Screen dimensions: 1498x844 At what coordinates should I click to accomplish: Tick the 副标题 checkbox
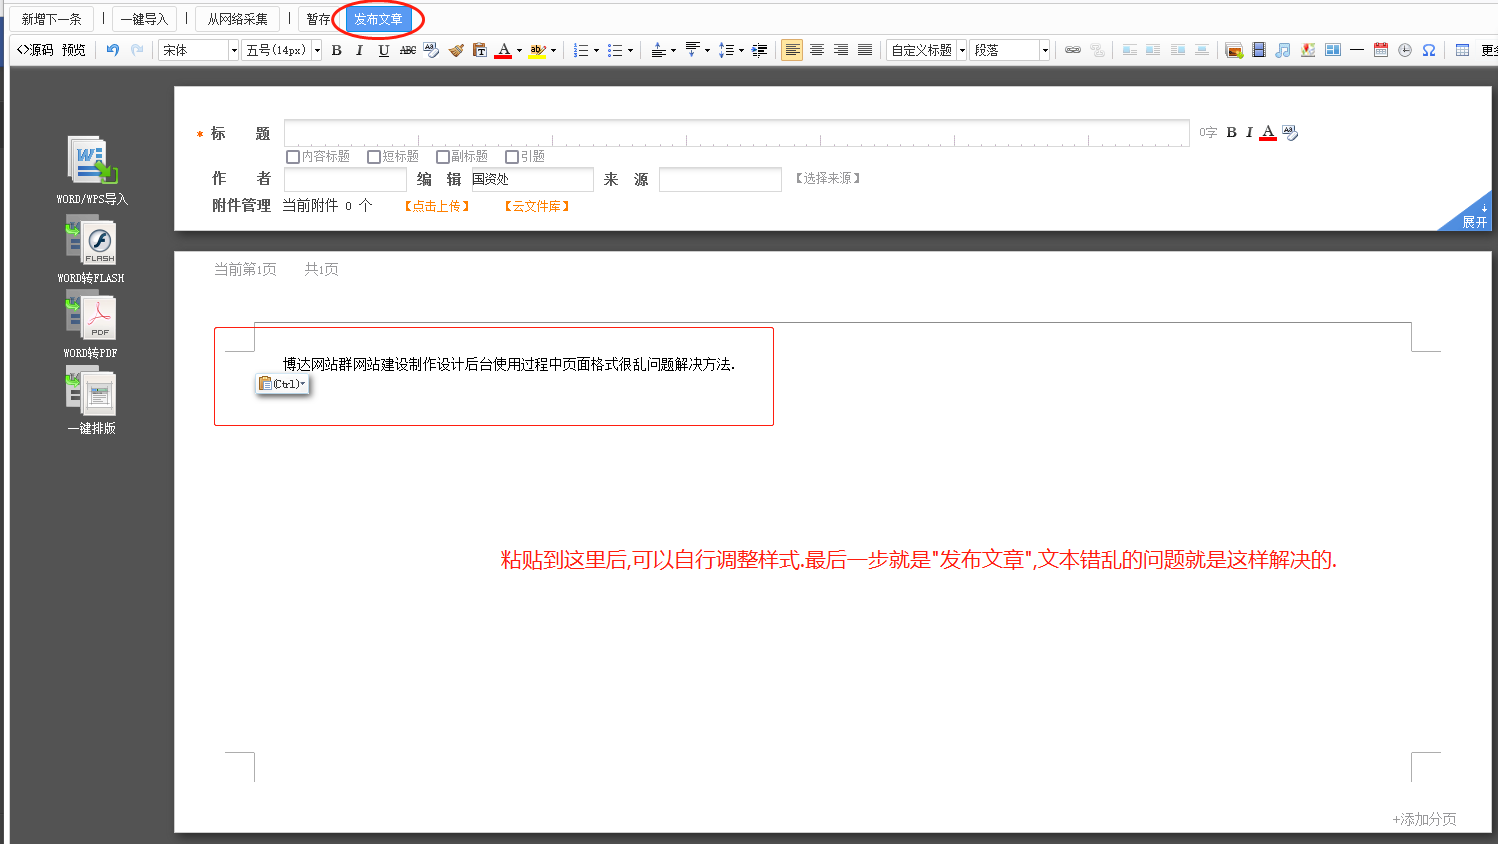coord(443,157)
